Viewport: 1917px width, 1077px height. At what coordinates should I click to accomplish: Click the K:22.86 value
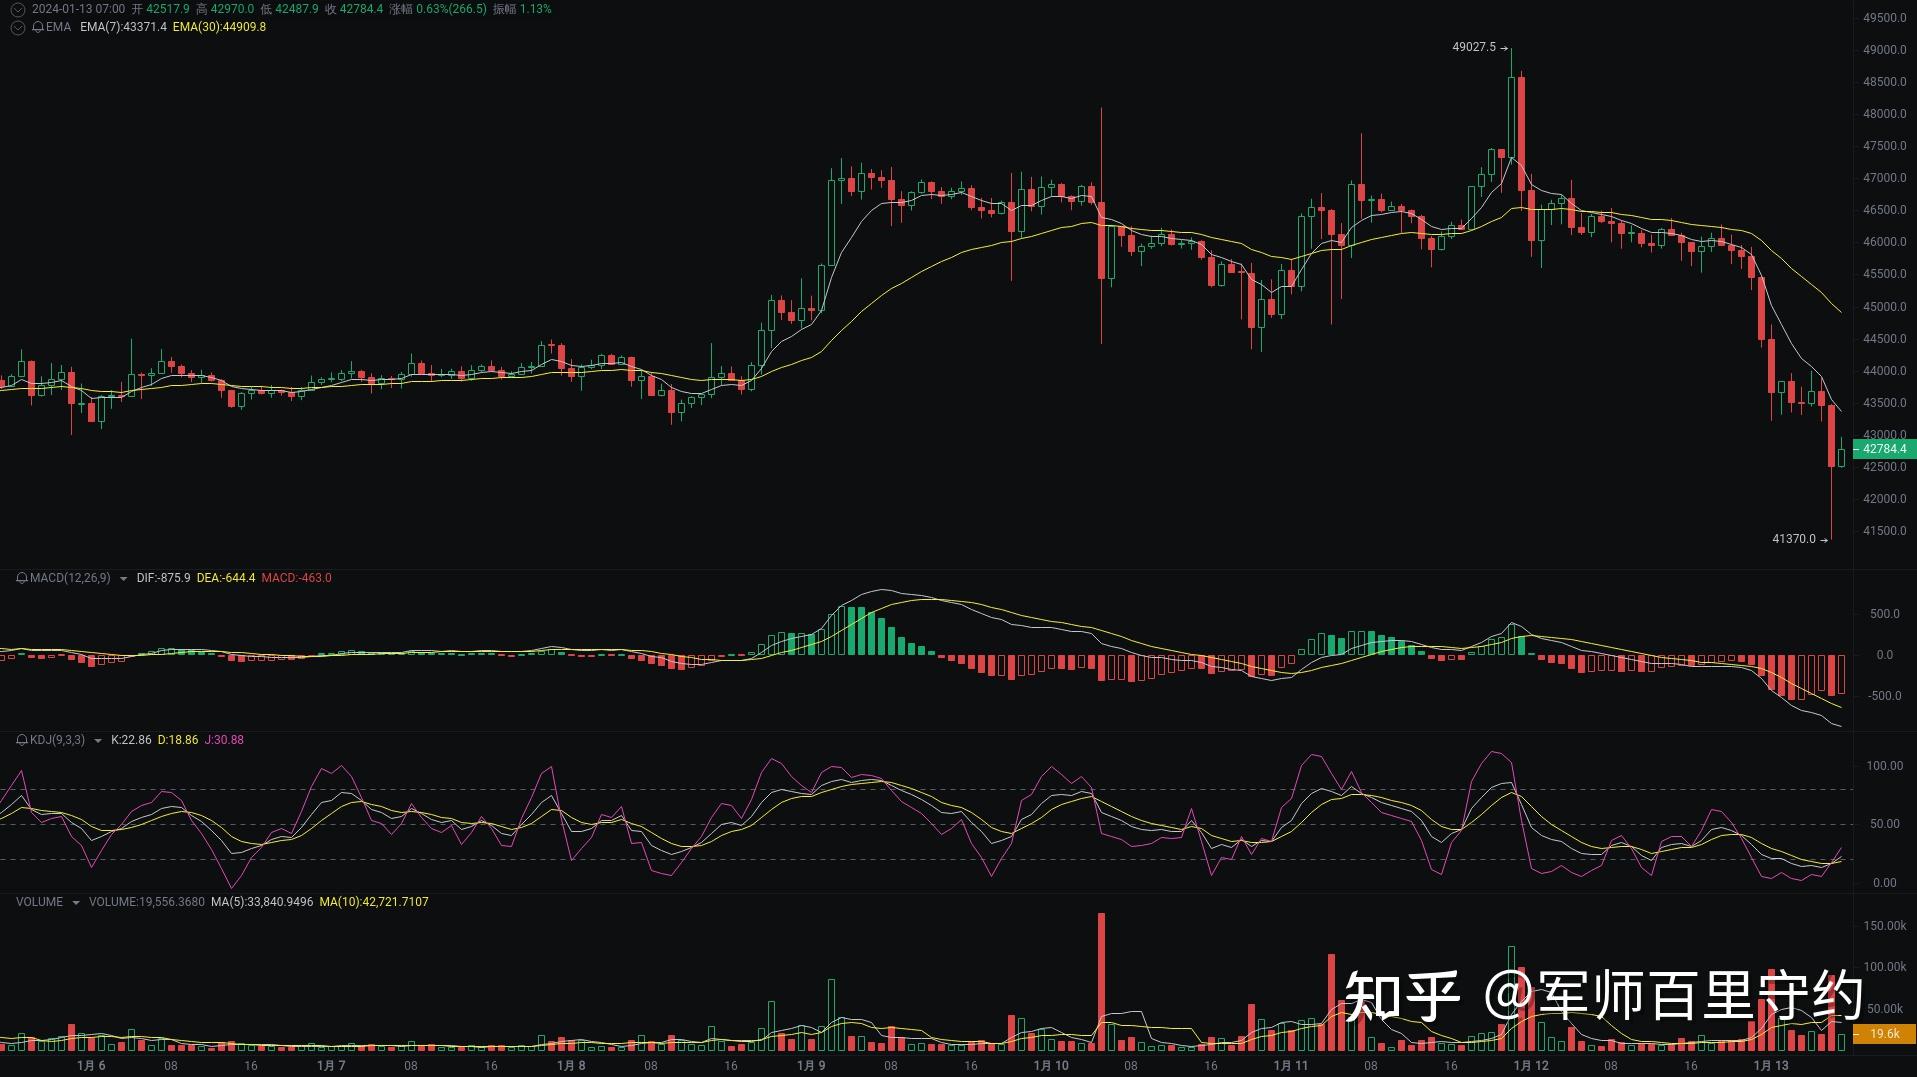(131, 740)
